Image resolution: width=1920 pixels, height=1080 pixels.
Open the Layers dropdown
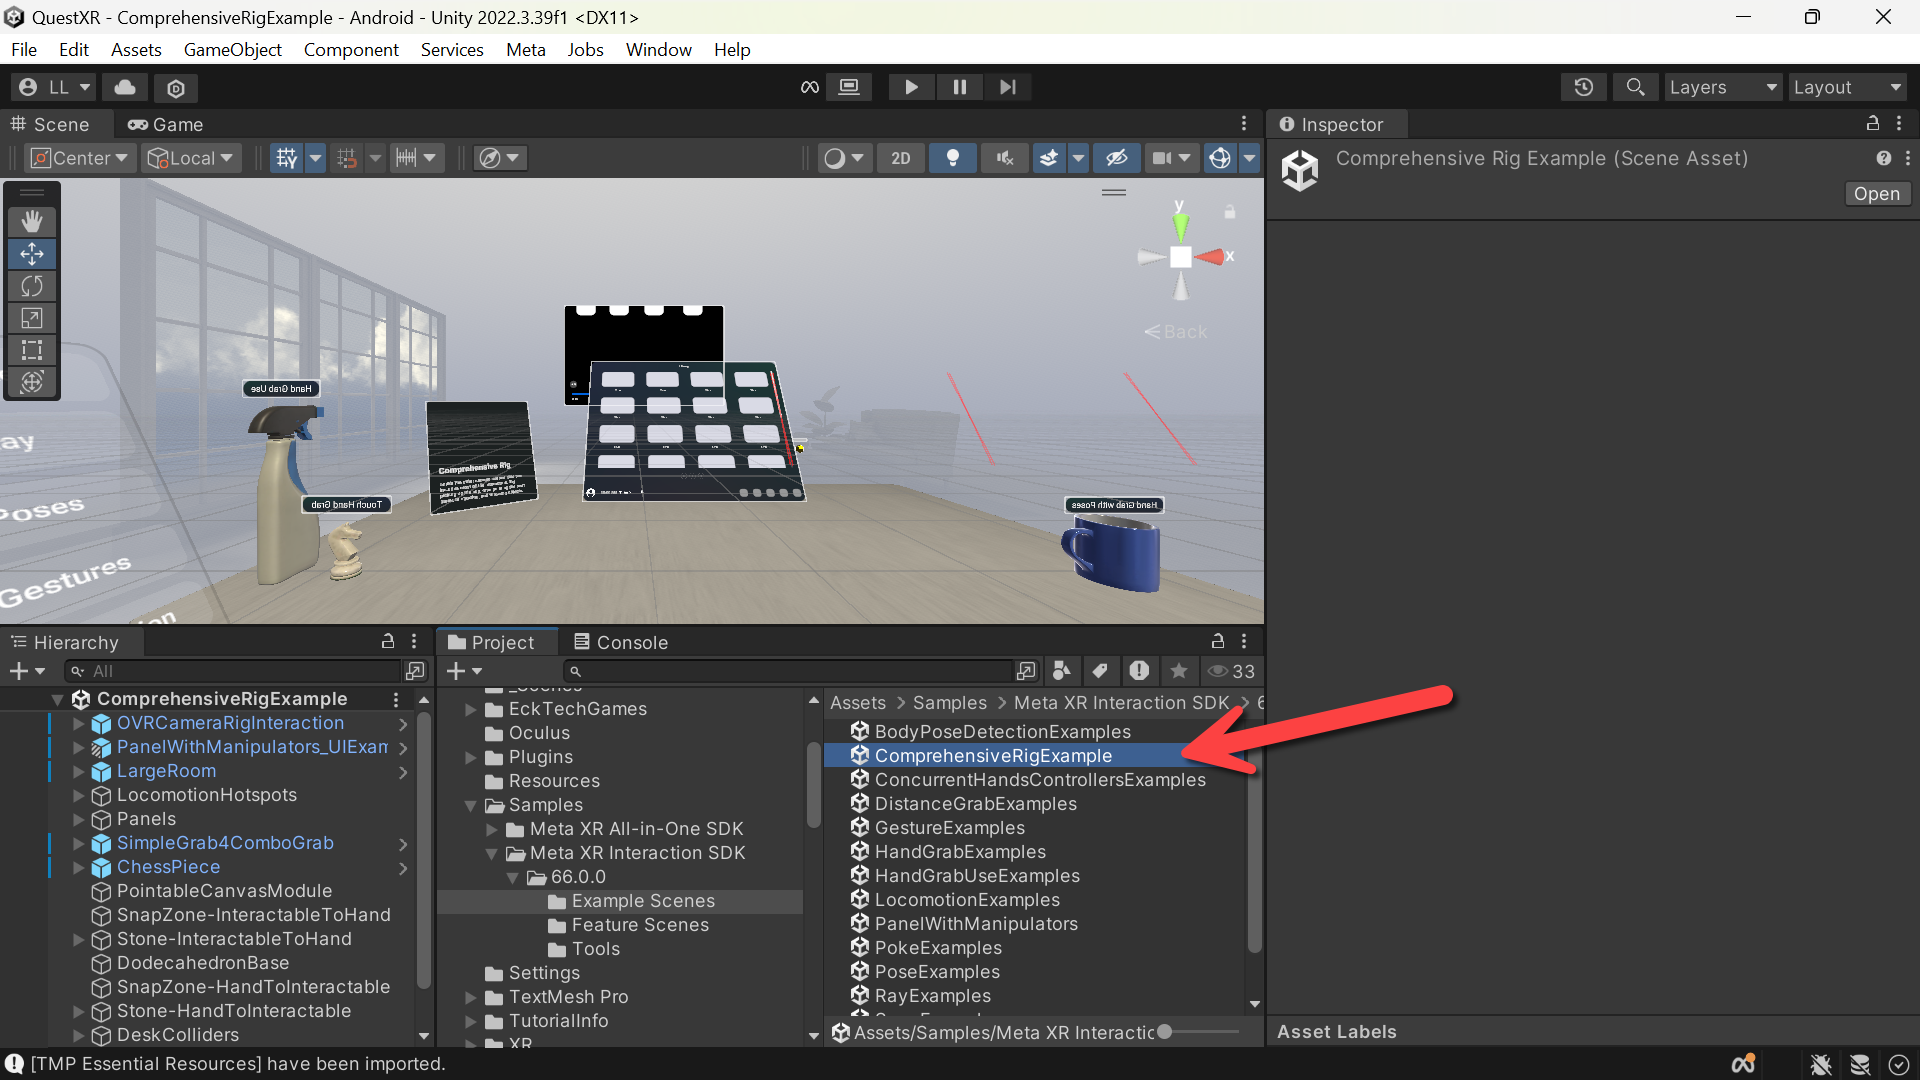pos(1723,87)
